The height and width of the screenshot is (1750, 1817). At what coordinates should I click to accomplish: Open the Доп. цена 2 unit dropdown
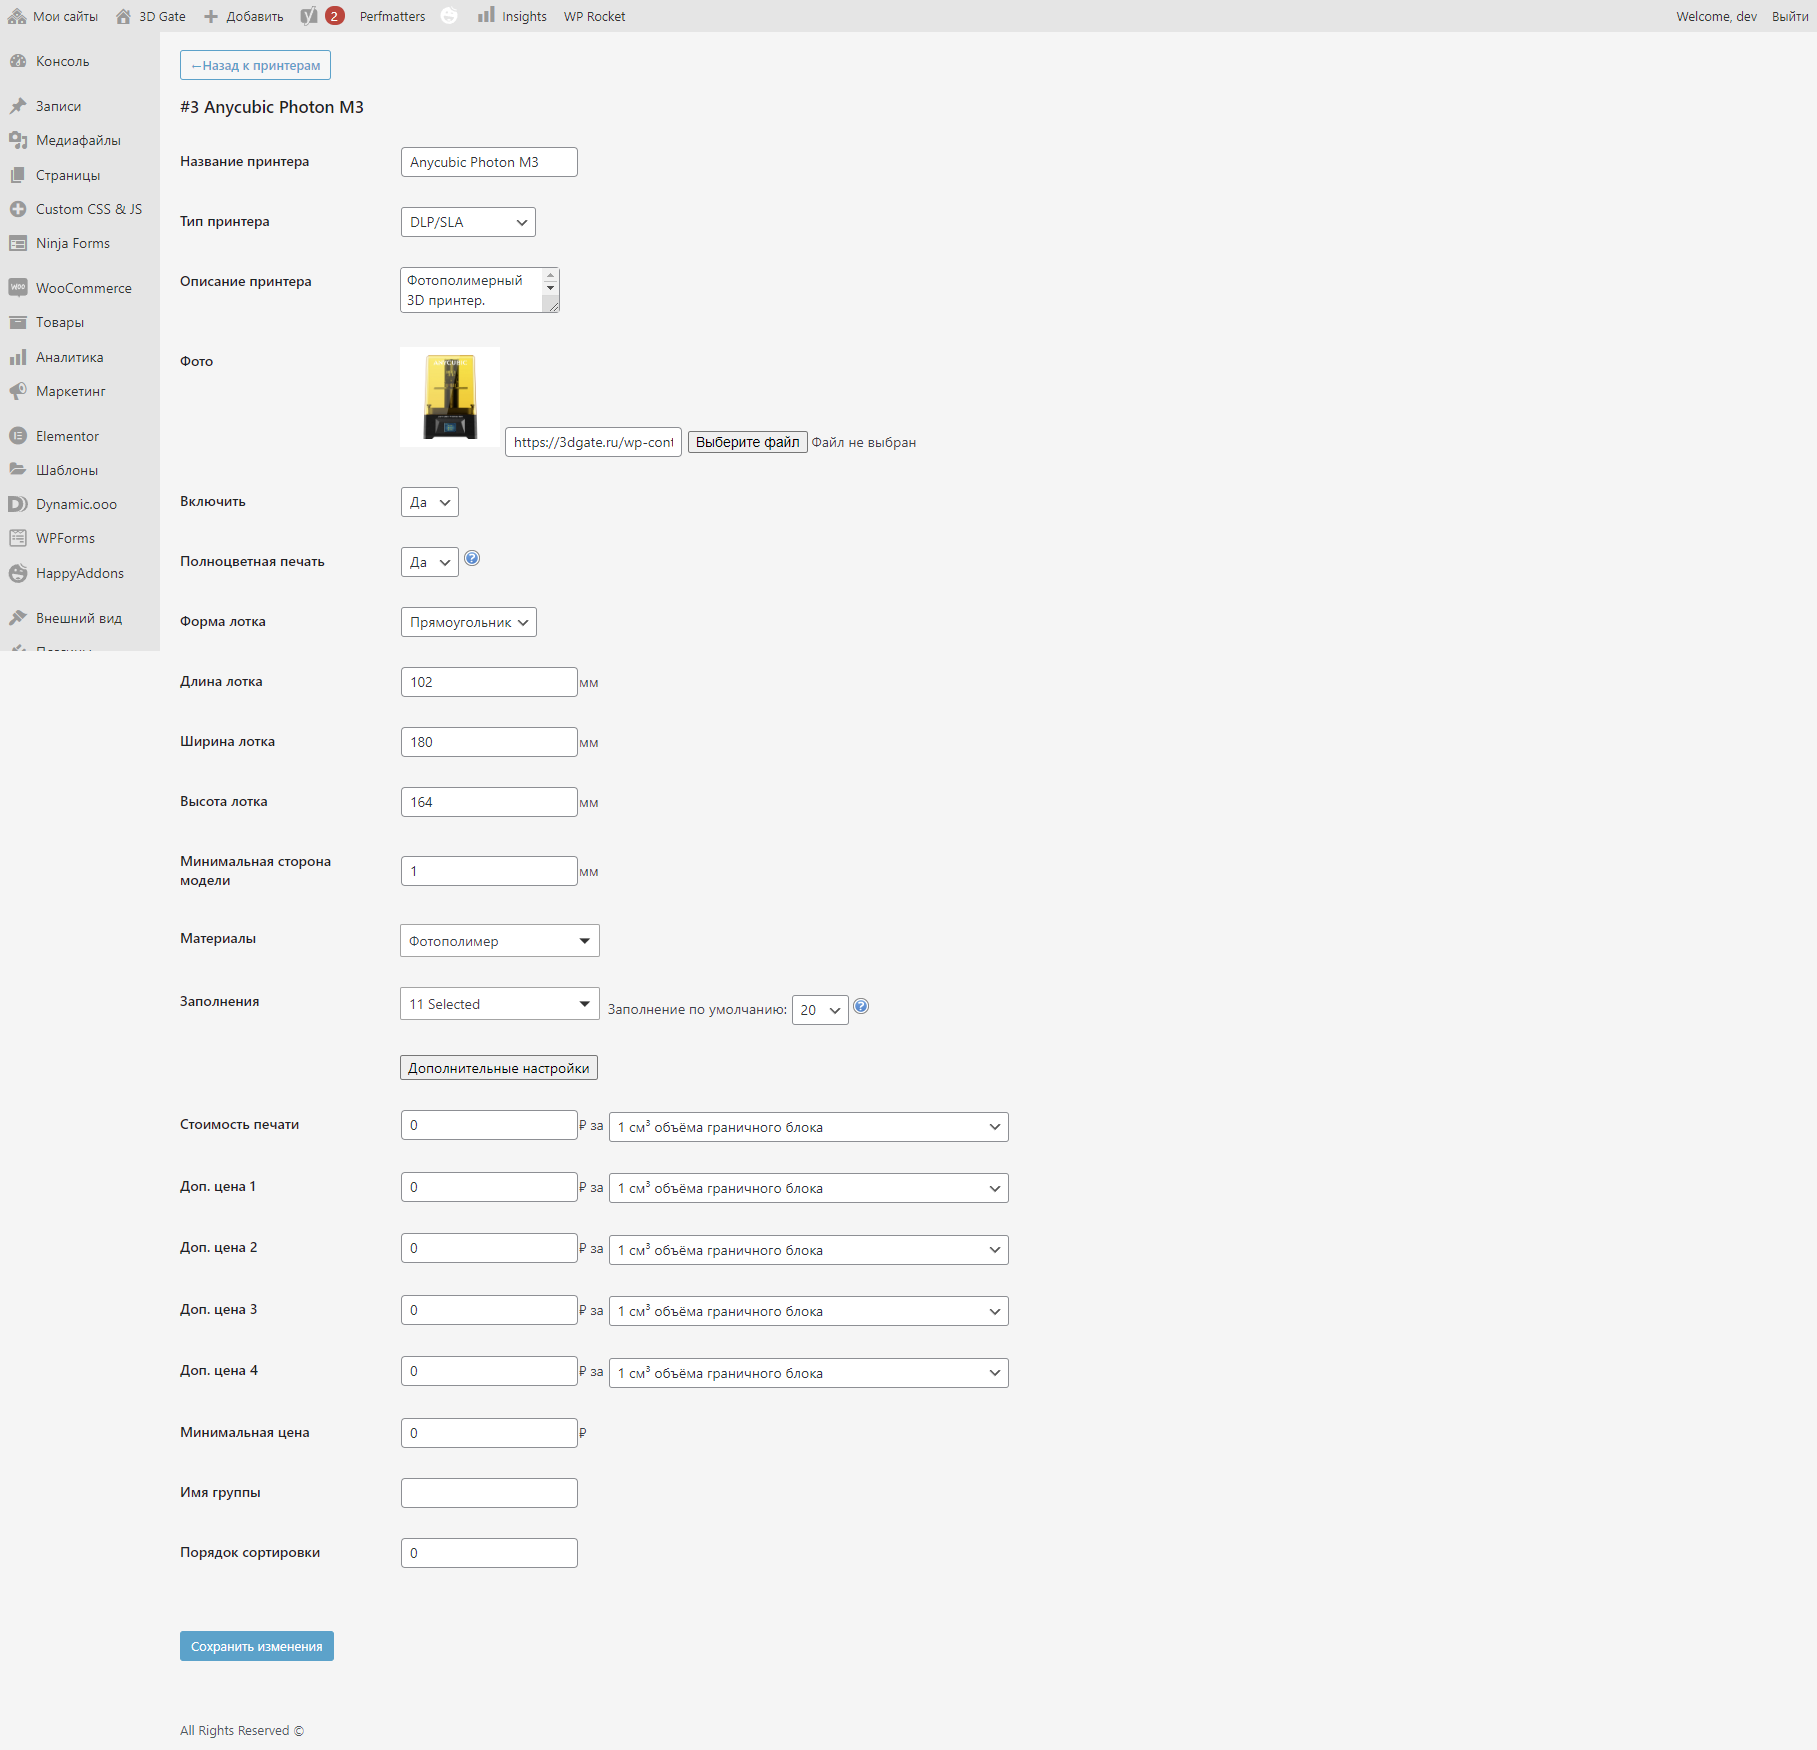[x=809, y=1250]
